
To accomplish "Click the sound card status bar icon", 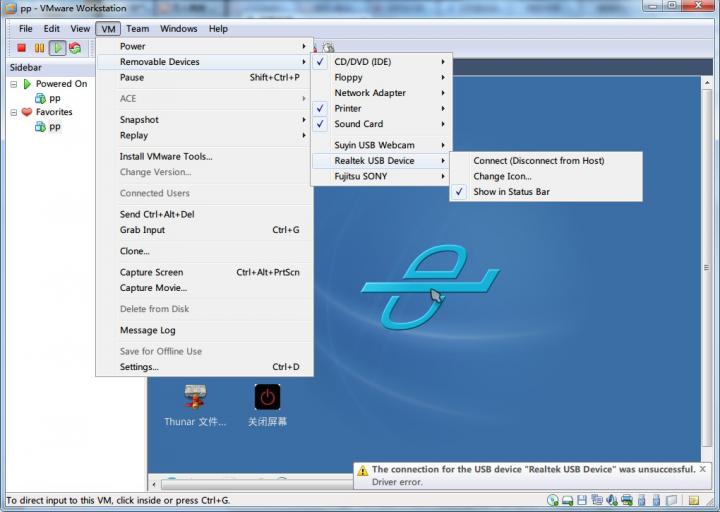I will (612, 500).
